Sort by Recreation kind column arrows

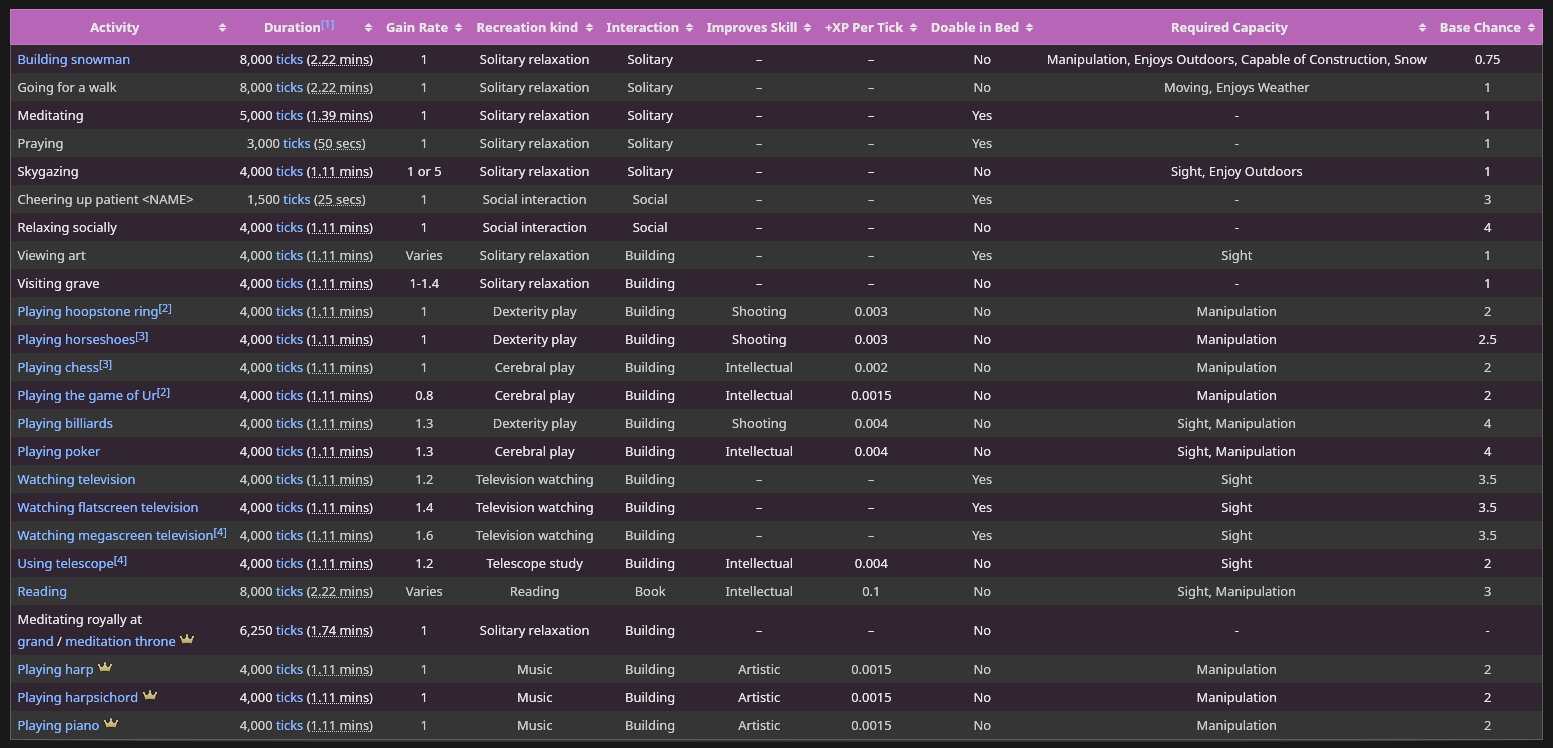point(589,28)
